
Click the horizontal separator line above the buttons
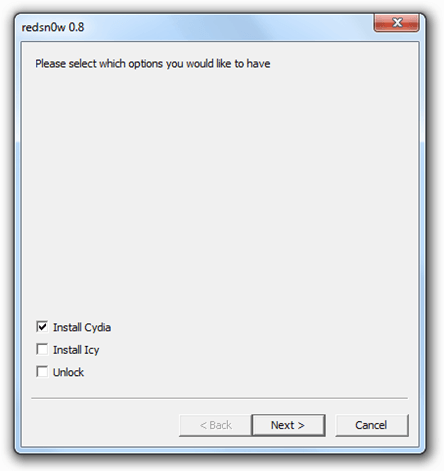220,398
